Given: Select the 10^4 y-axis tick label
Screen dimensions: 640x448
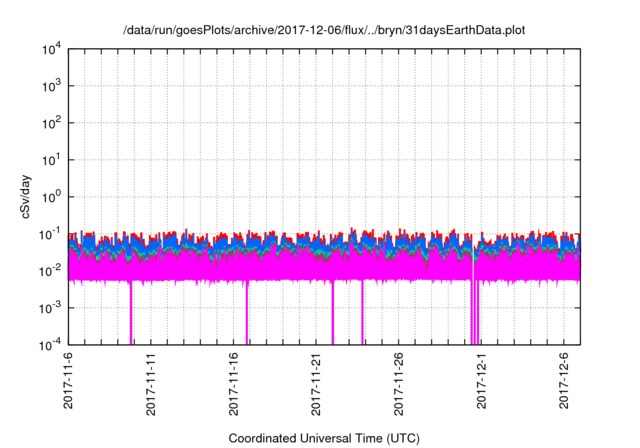Looking at the screenshot, I should (x=52, y=50).
